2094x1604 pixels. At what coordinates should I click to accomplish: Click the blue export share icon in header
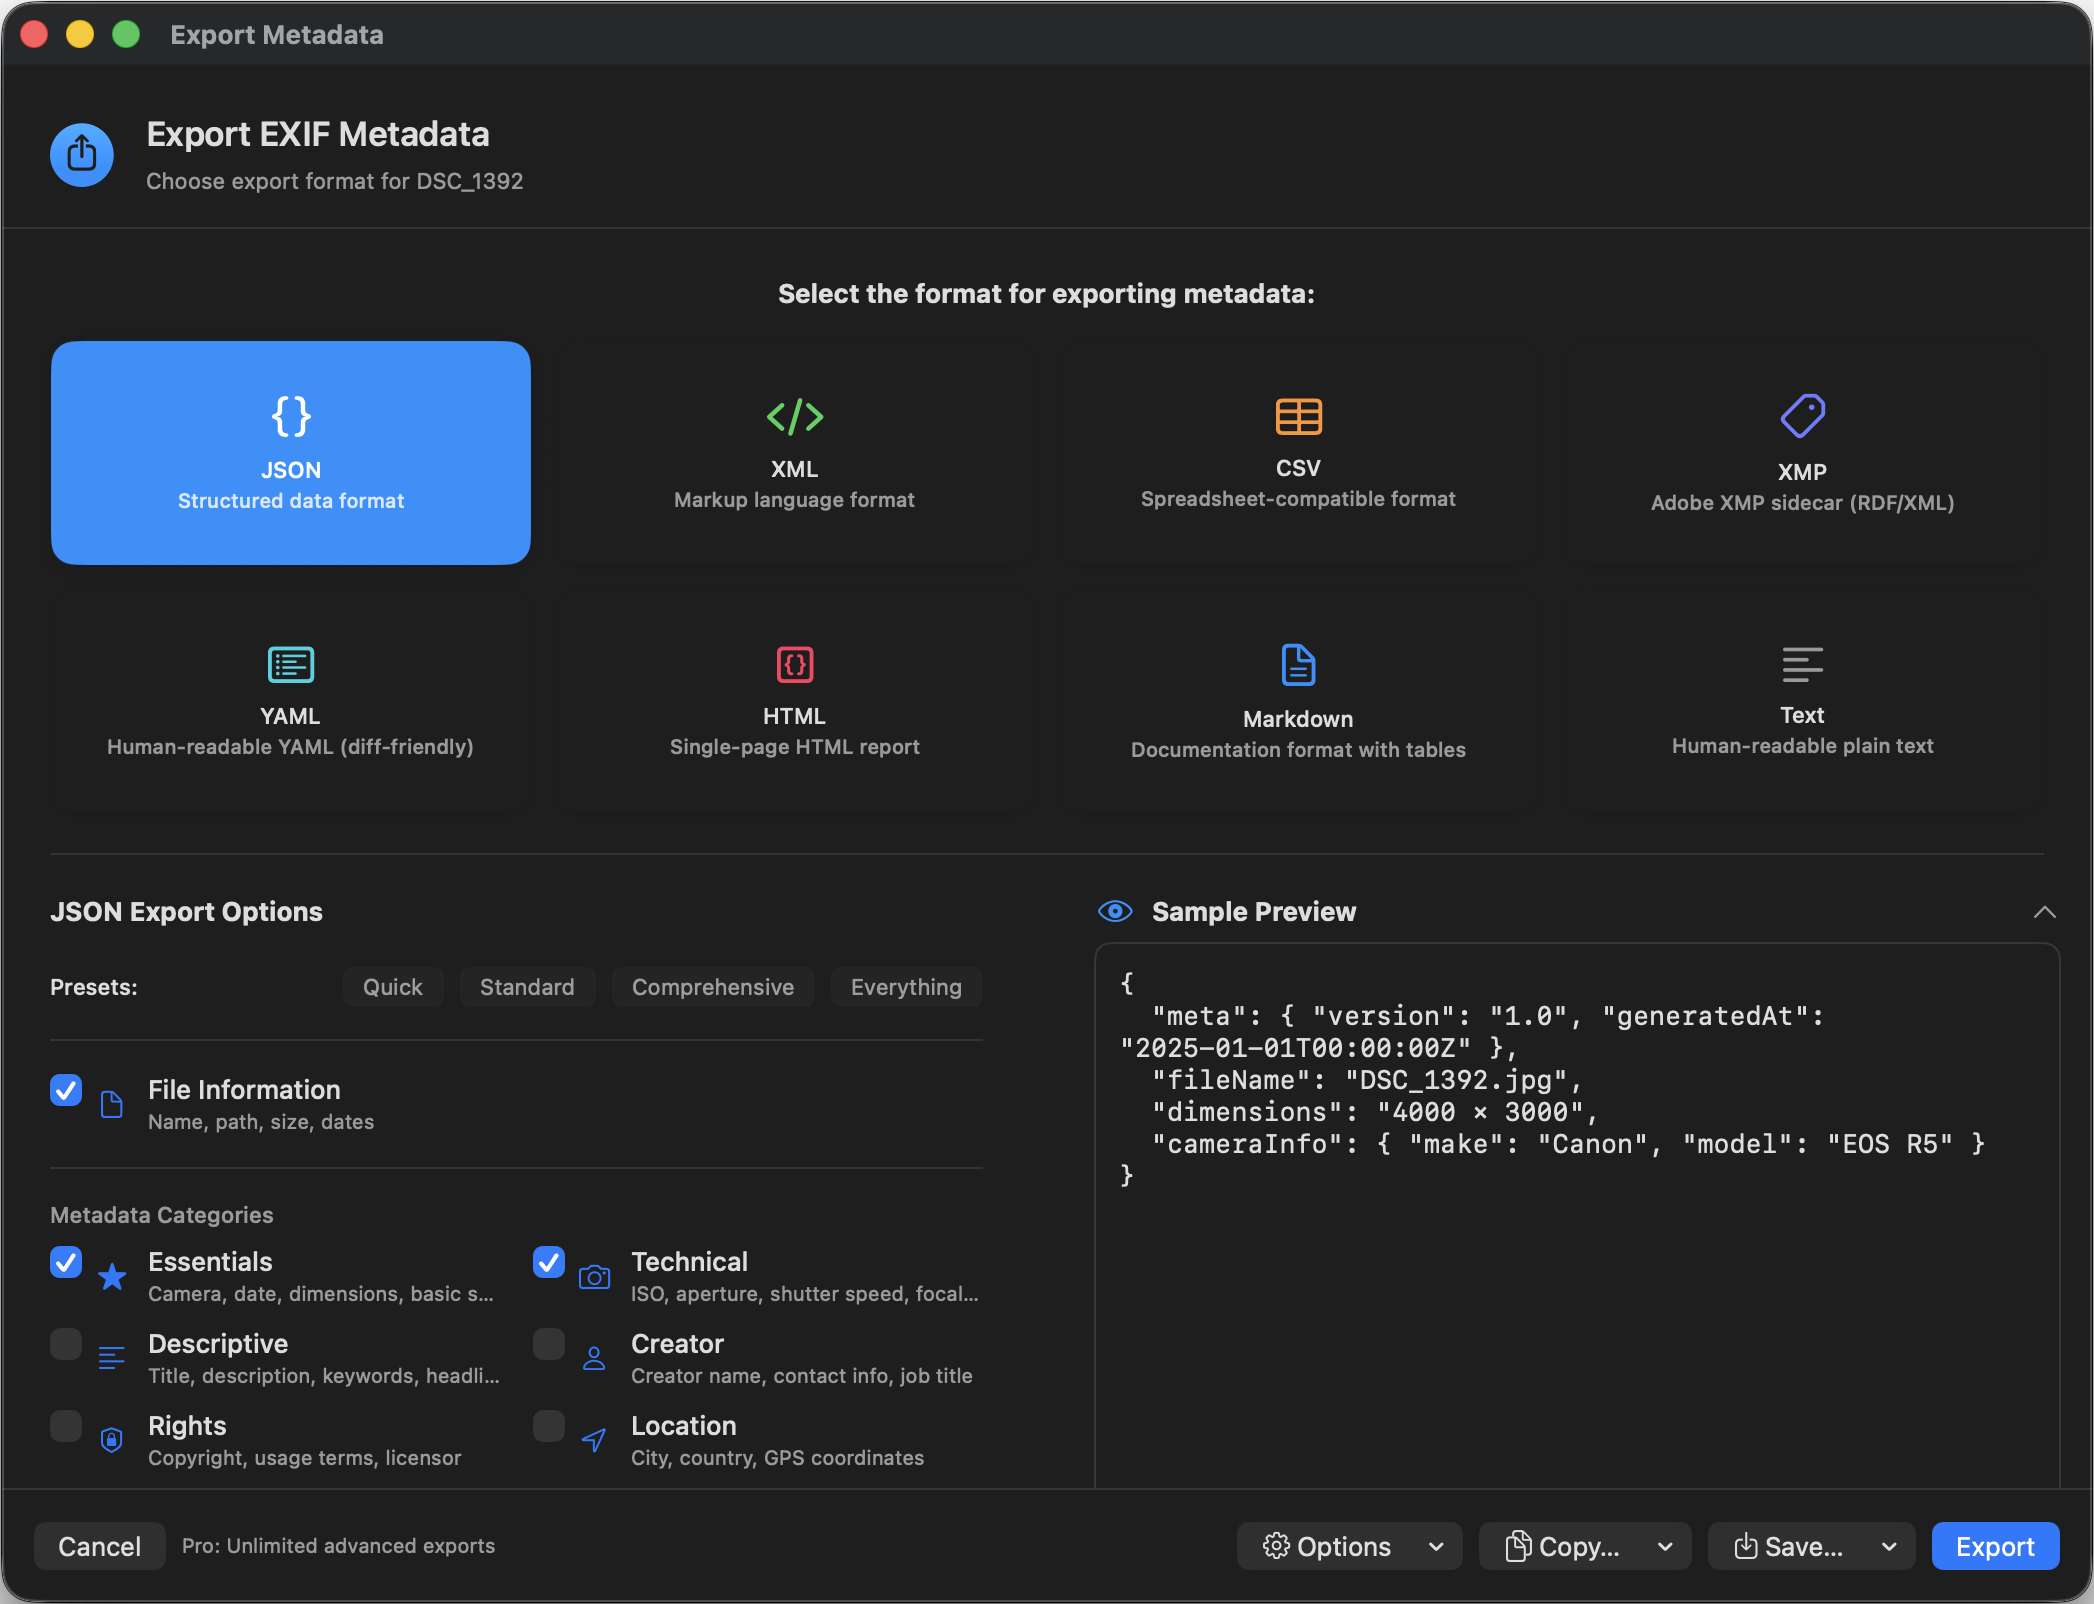pos(82,155)
